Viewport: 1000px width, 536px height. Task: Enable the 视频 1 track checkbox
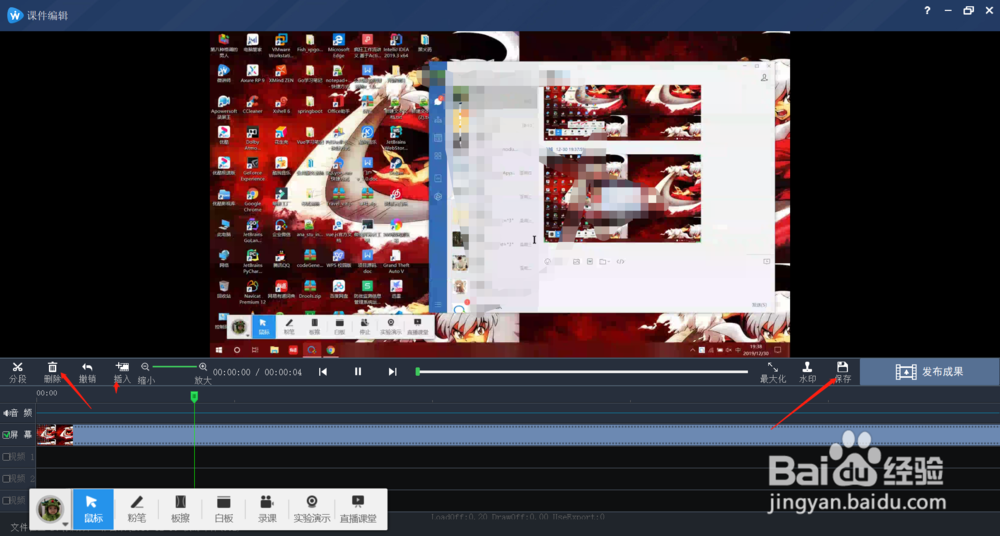pyautogui.click(x=6, y=457)
